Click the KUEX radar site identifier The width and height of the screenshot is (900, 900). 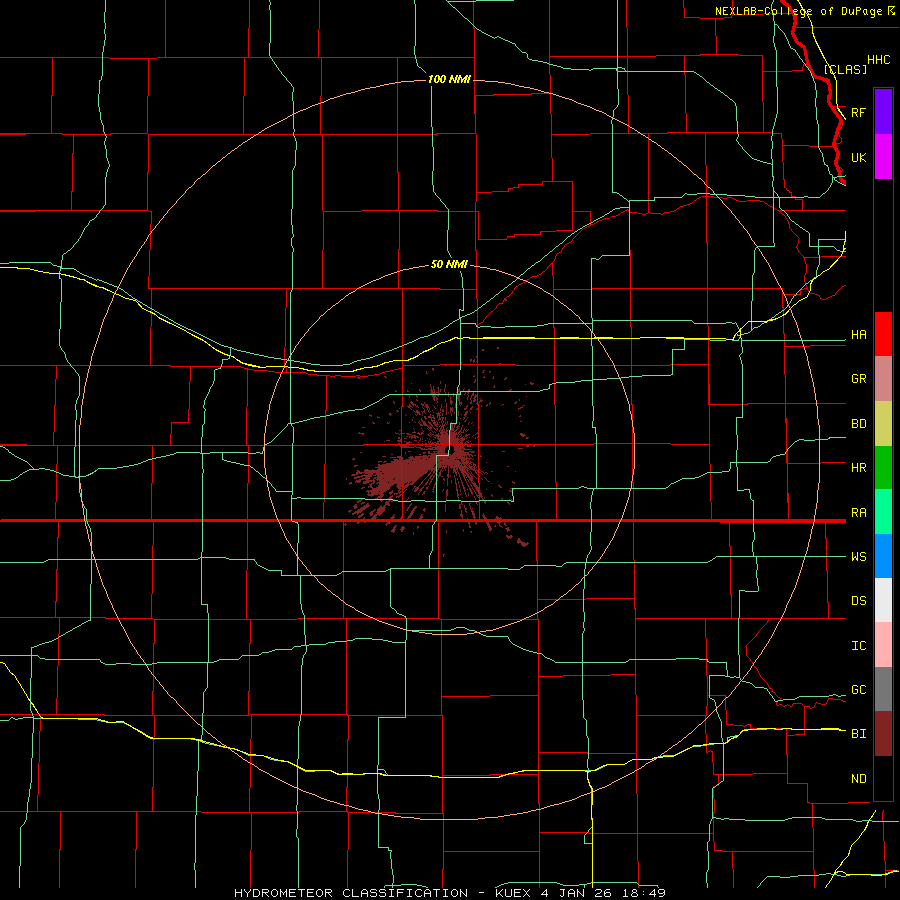pyautogui.click(x=513, y=893)
